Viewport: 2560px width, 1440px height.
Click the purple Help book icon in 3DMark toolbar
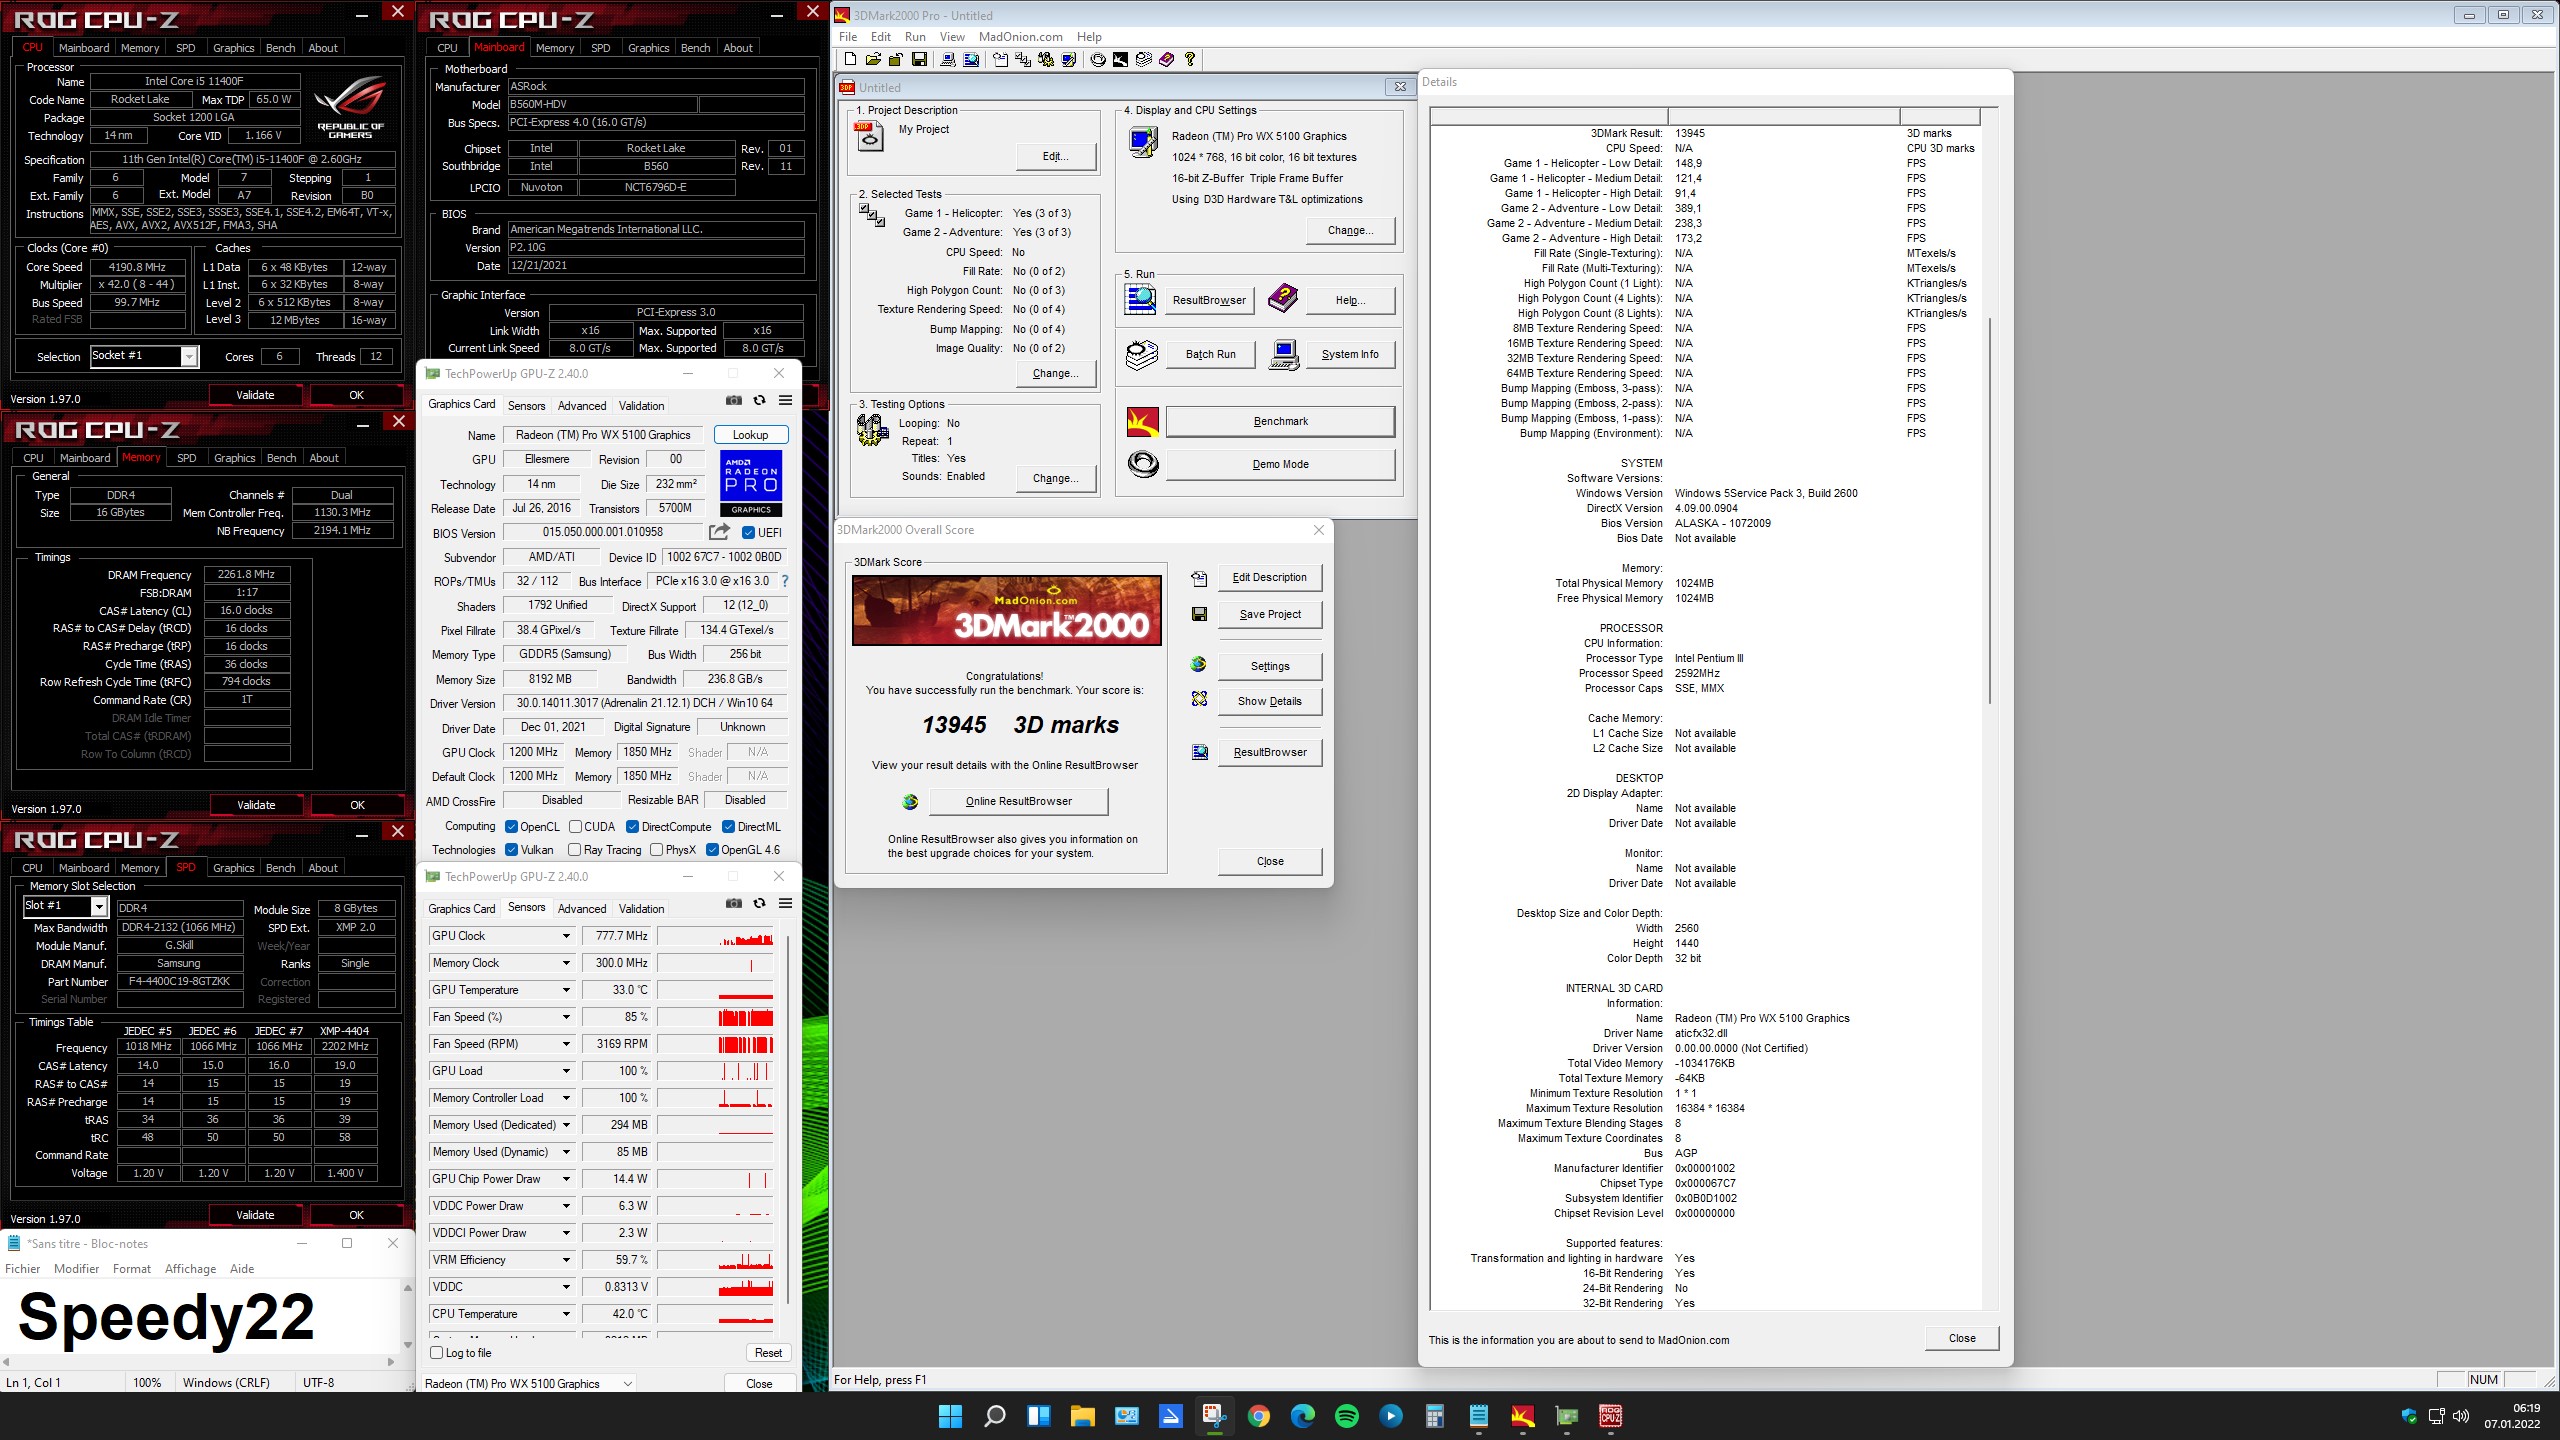1166,60
